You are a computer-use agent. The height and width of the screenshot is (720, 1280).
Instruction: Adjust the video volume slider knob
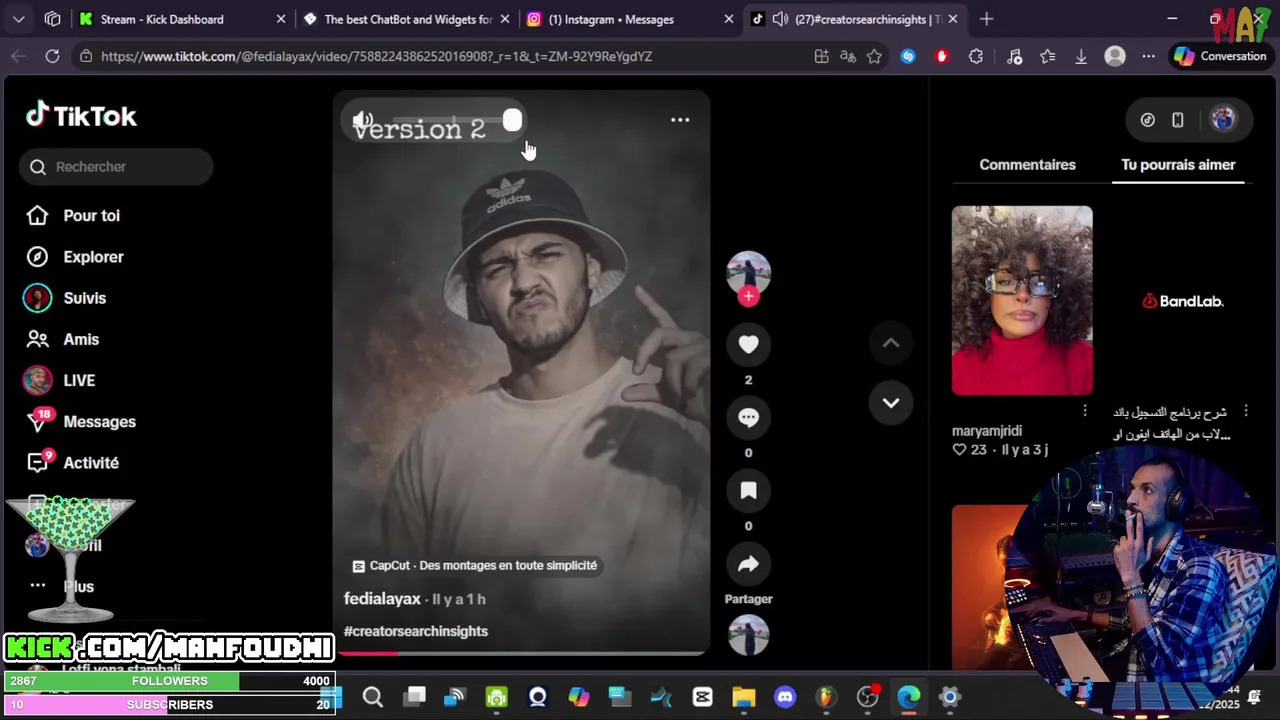pos(512,121)
